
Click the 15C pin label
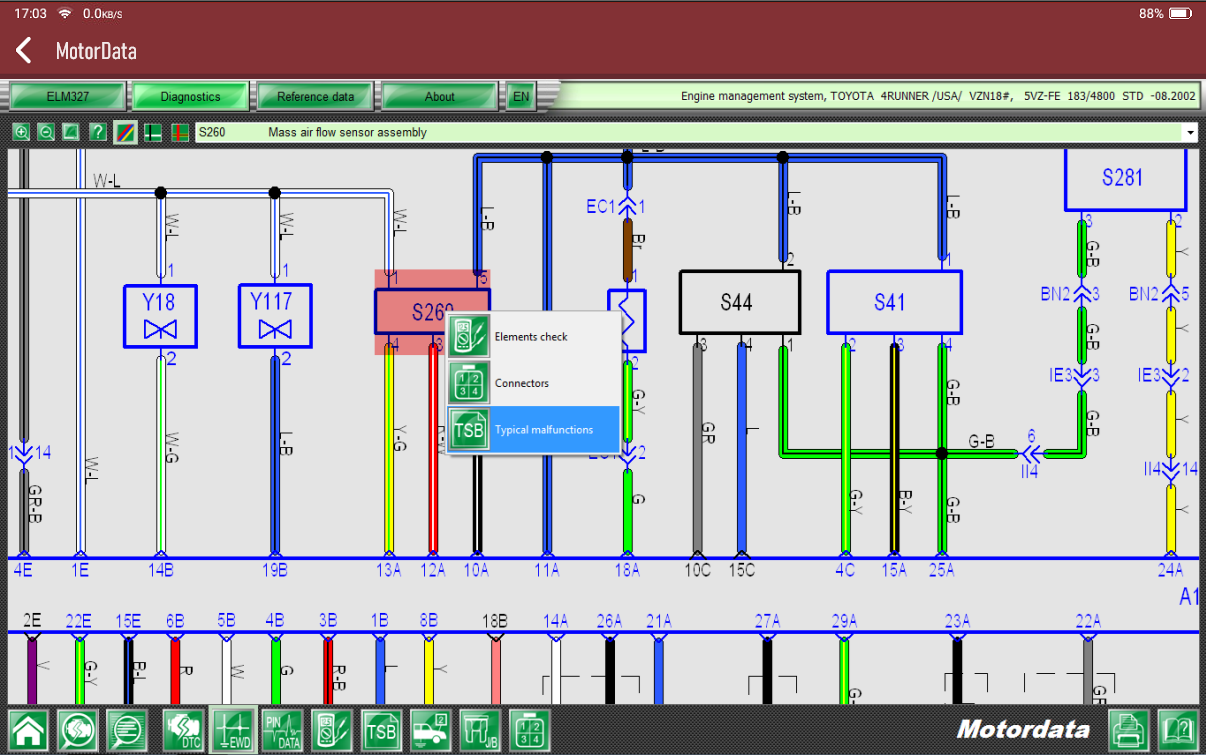pyautogui.click(x=741, y=570)
